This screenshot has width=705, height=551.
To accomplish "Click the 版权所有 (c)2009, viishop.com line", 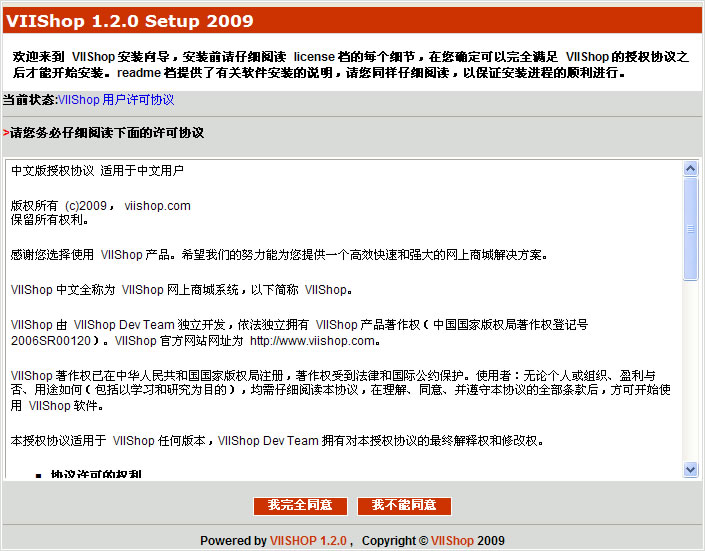I will coord(101,206).
